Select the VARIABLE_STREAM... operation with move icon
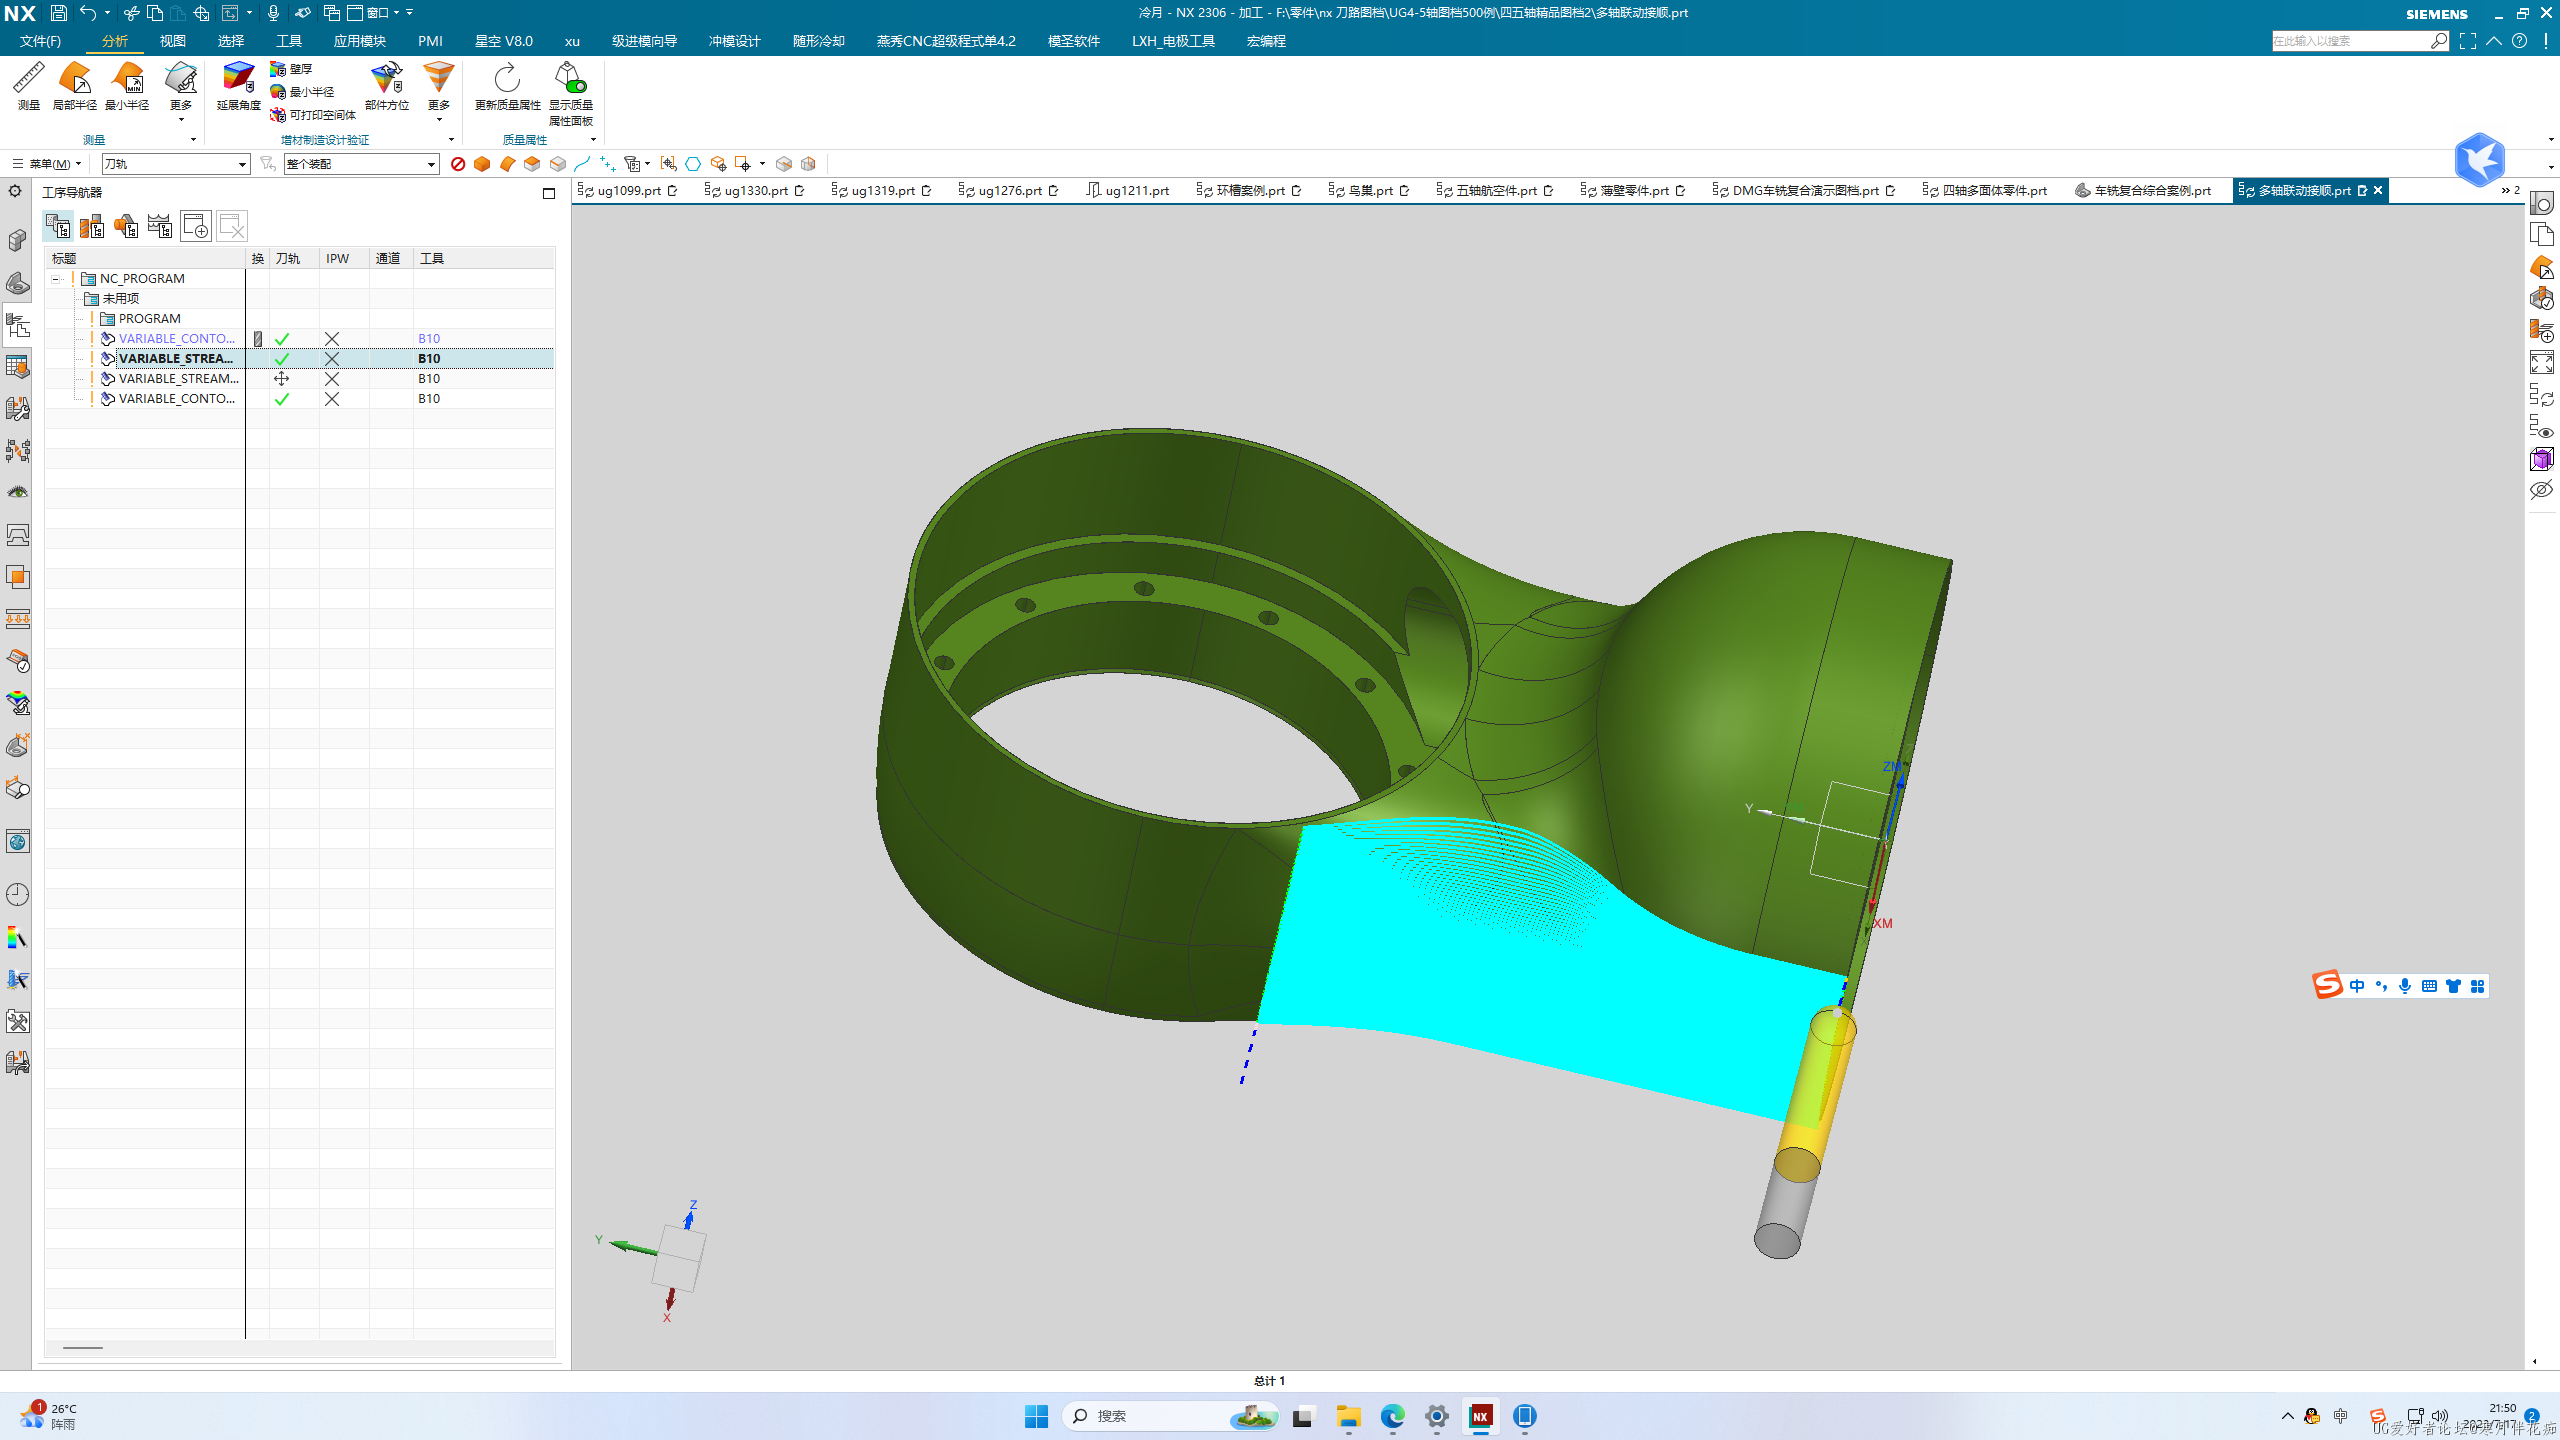Viewport: 2560px width, 1440px height. pyautogui.click(x=178, y=378)
